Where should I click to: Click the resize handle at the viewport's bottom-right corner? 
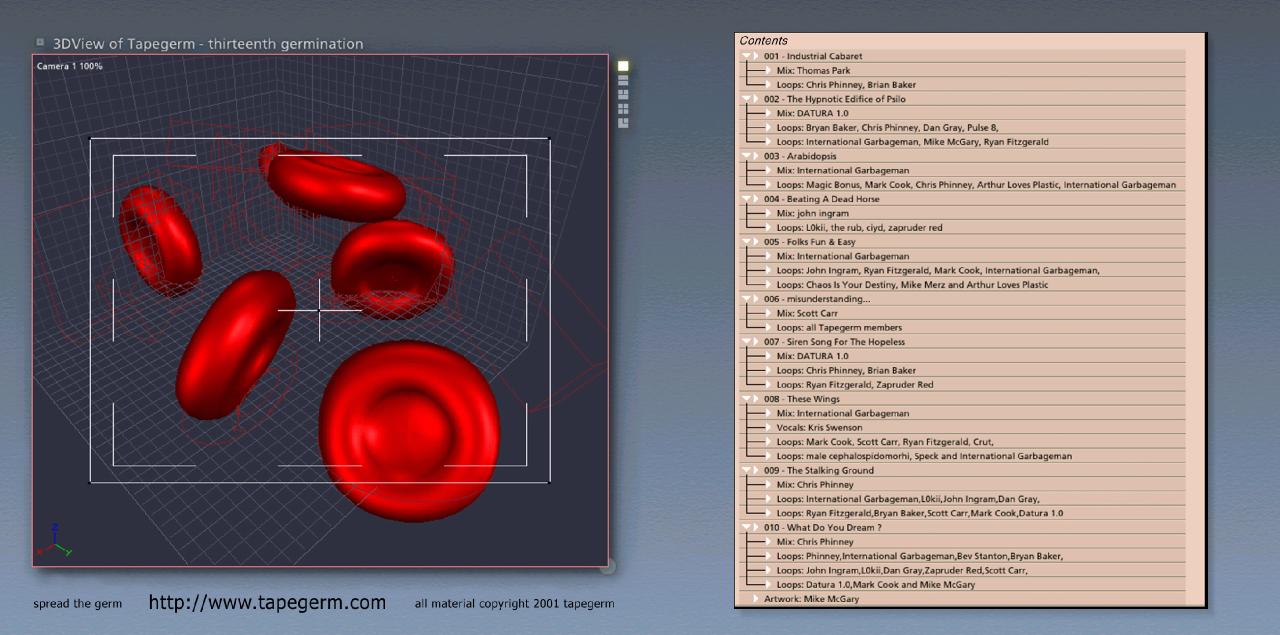click(x=607, y=567)
